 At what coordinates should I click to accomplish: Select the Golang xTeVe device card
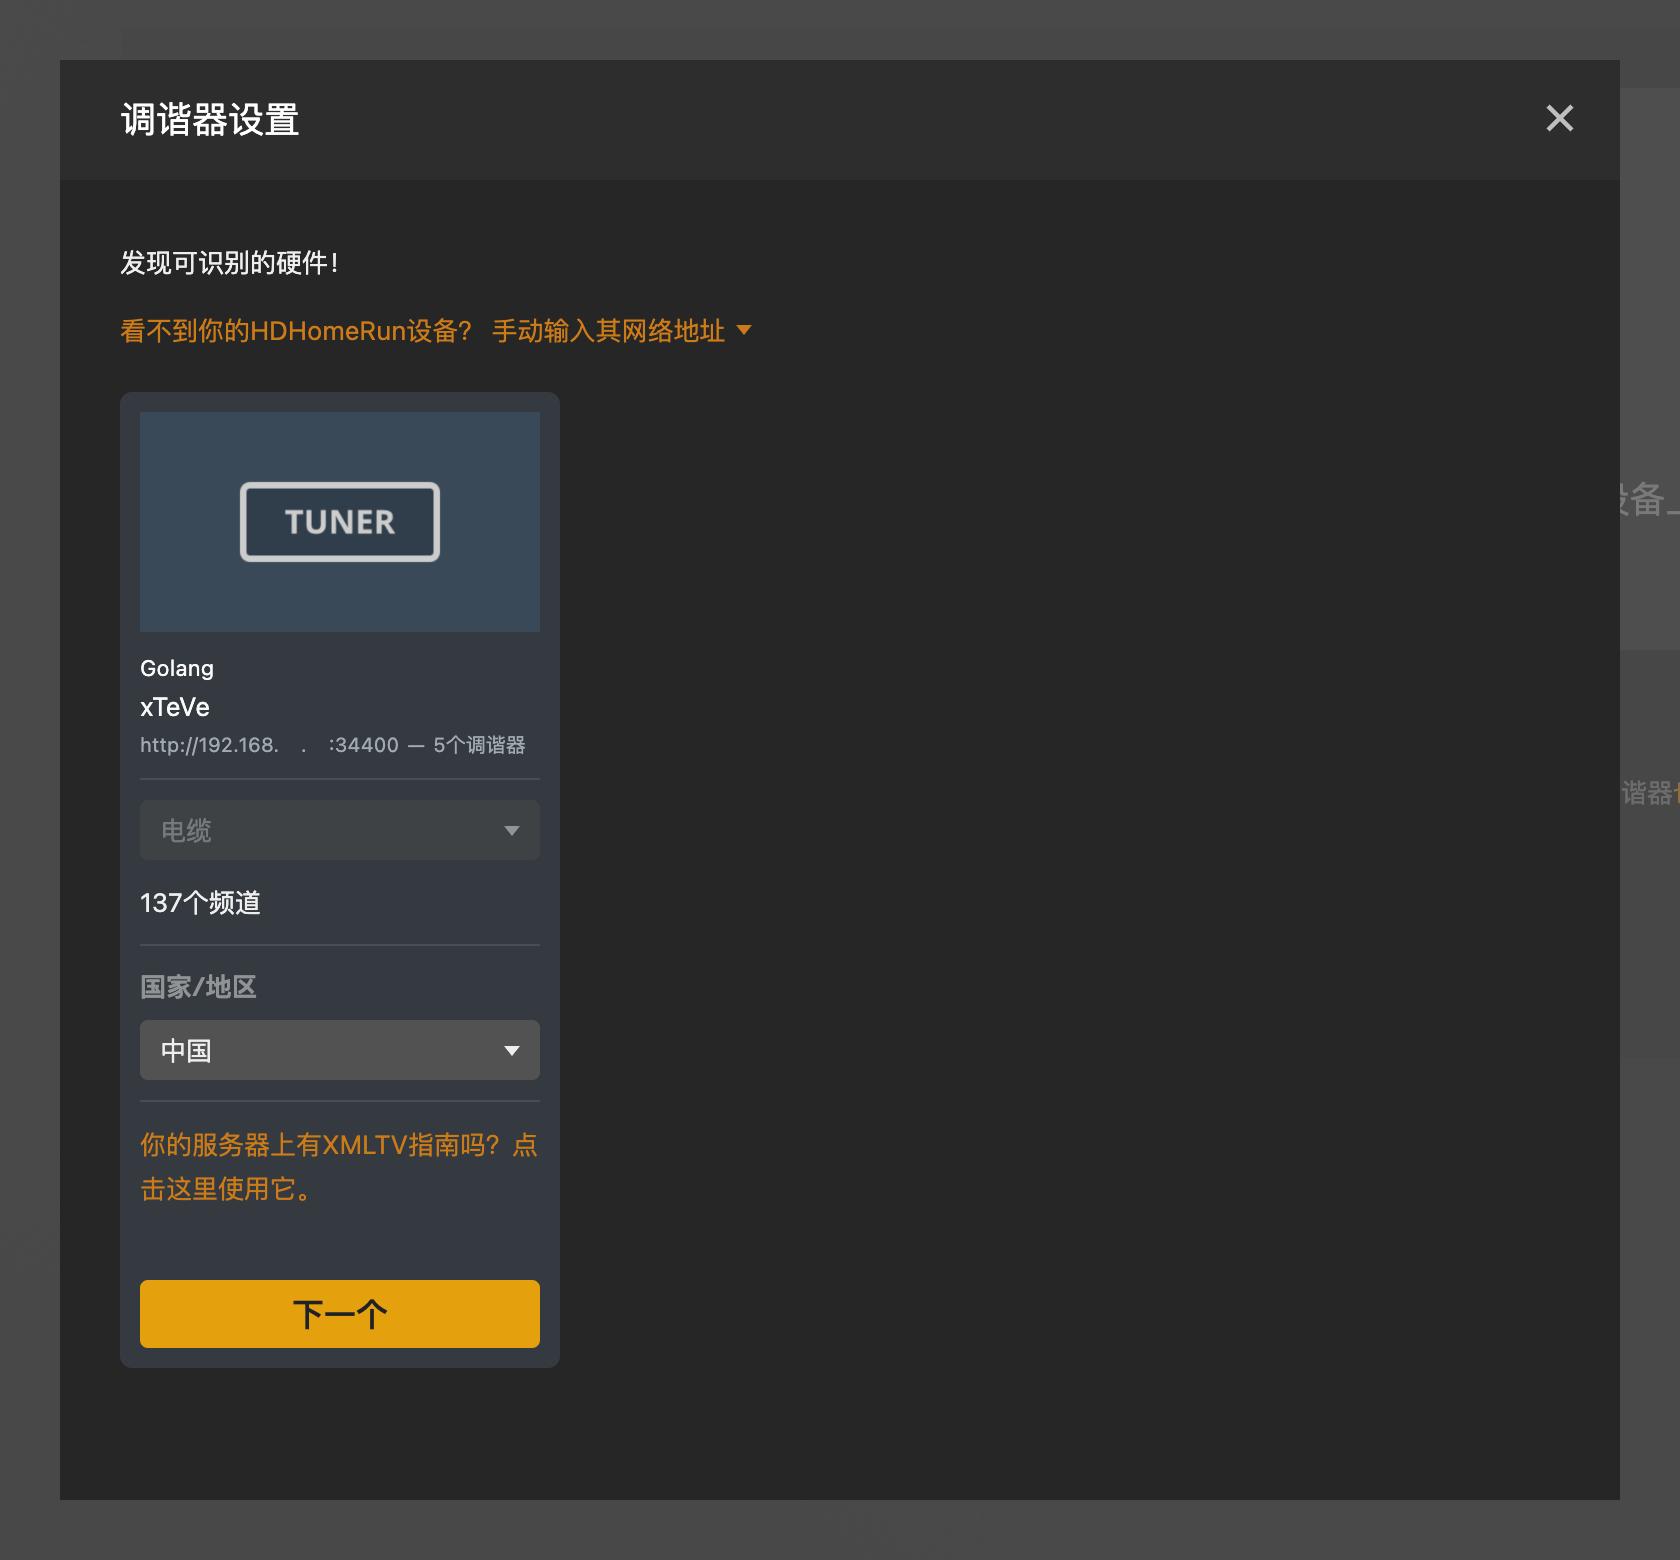coord(339,878)
